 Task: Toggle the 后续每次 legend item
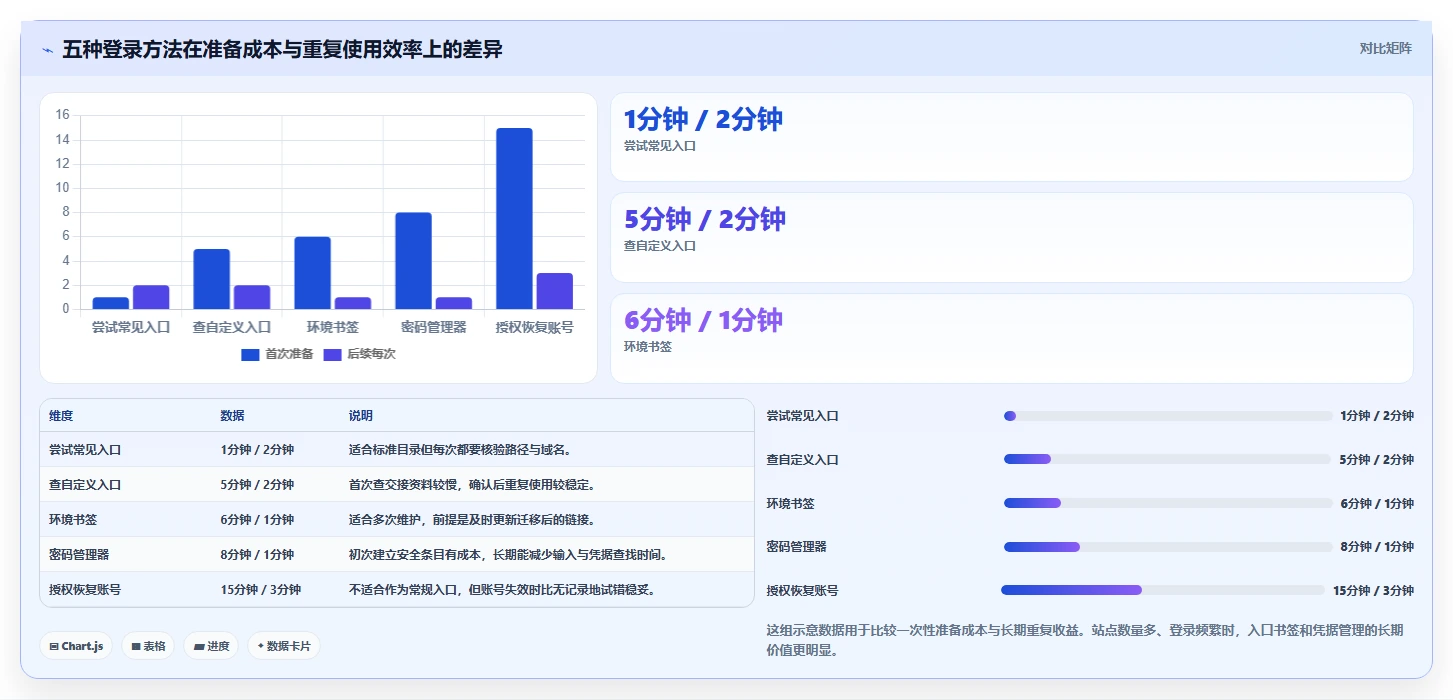point(359,354)
